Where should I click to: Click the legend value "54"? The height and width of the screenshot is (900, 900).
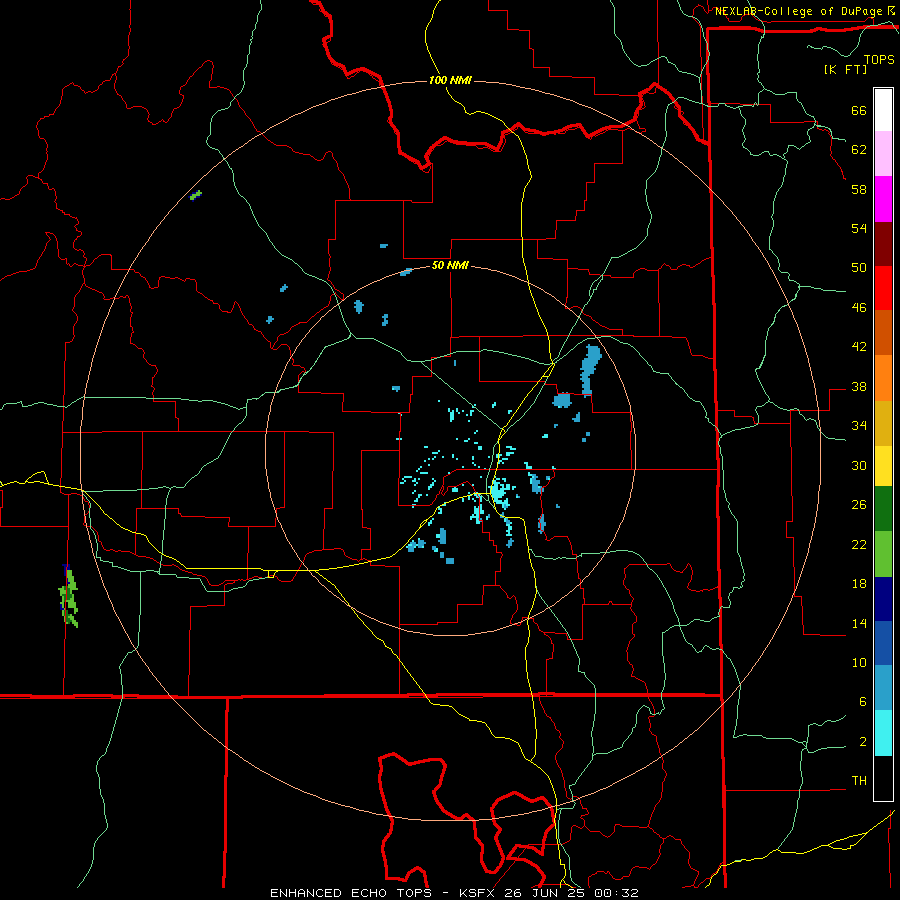(859, 228)
